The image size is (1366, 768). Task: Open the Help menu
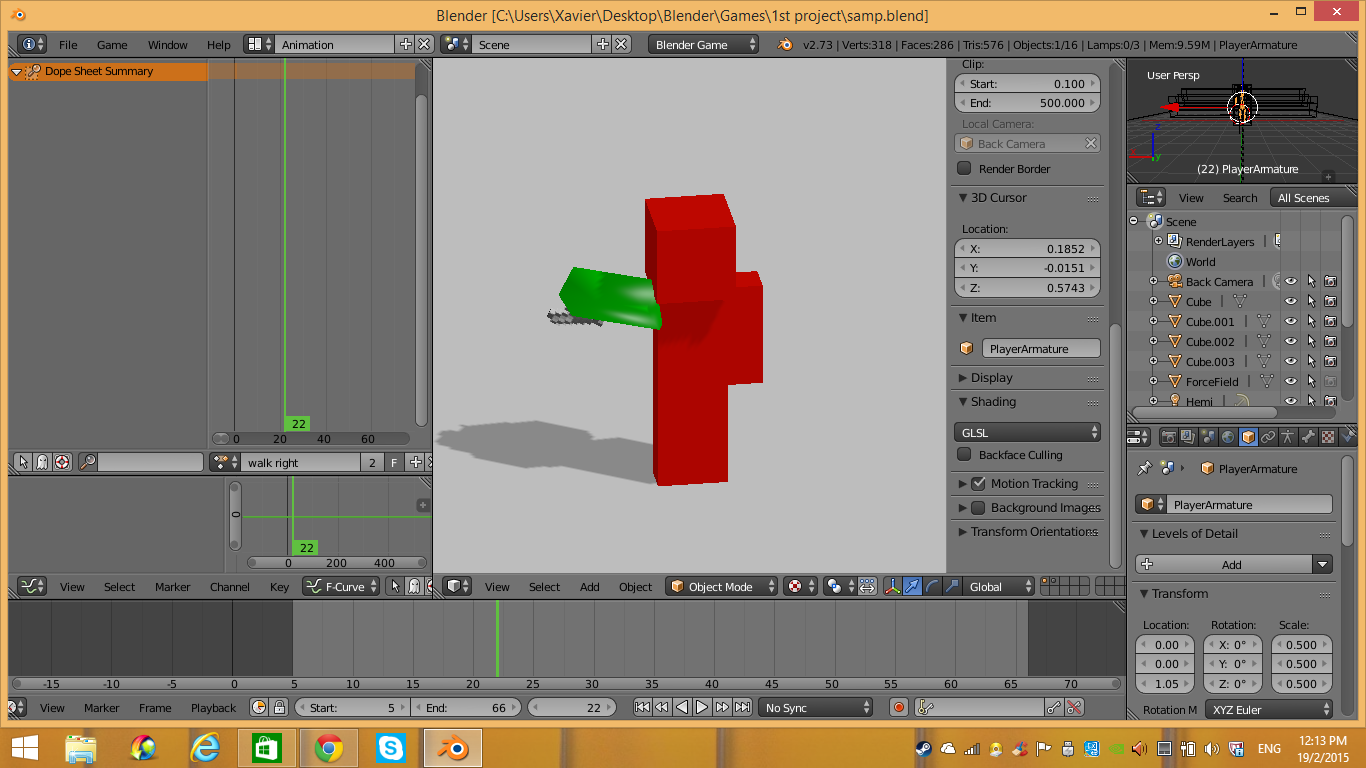tap(219, 44)
